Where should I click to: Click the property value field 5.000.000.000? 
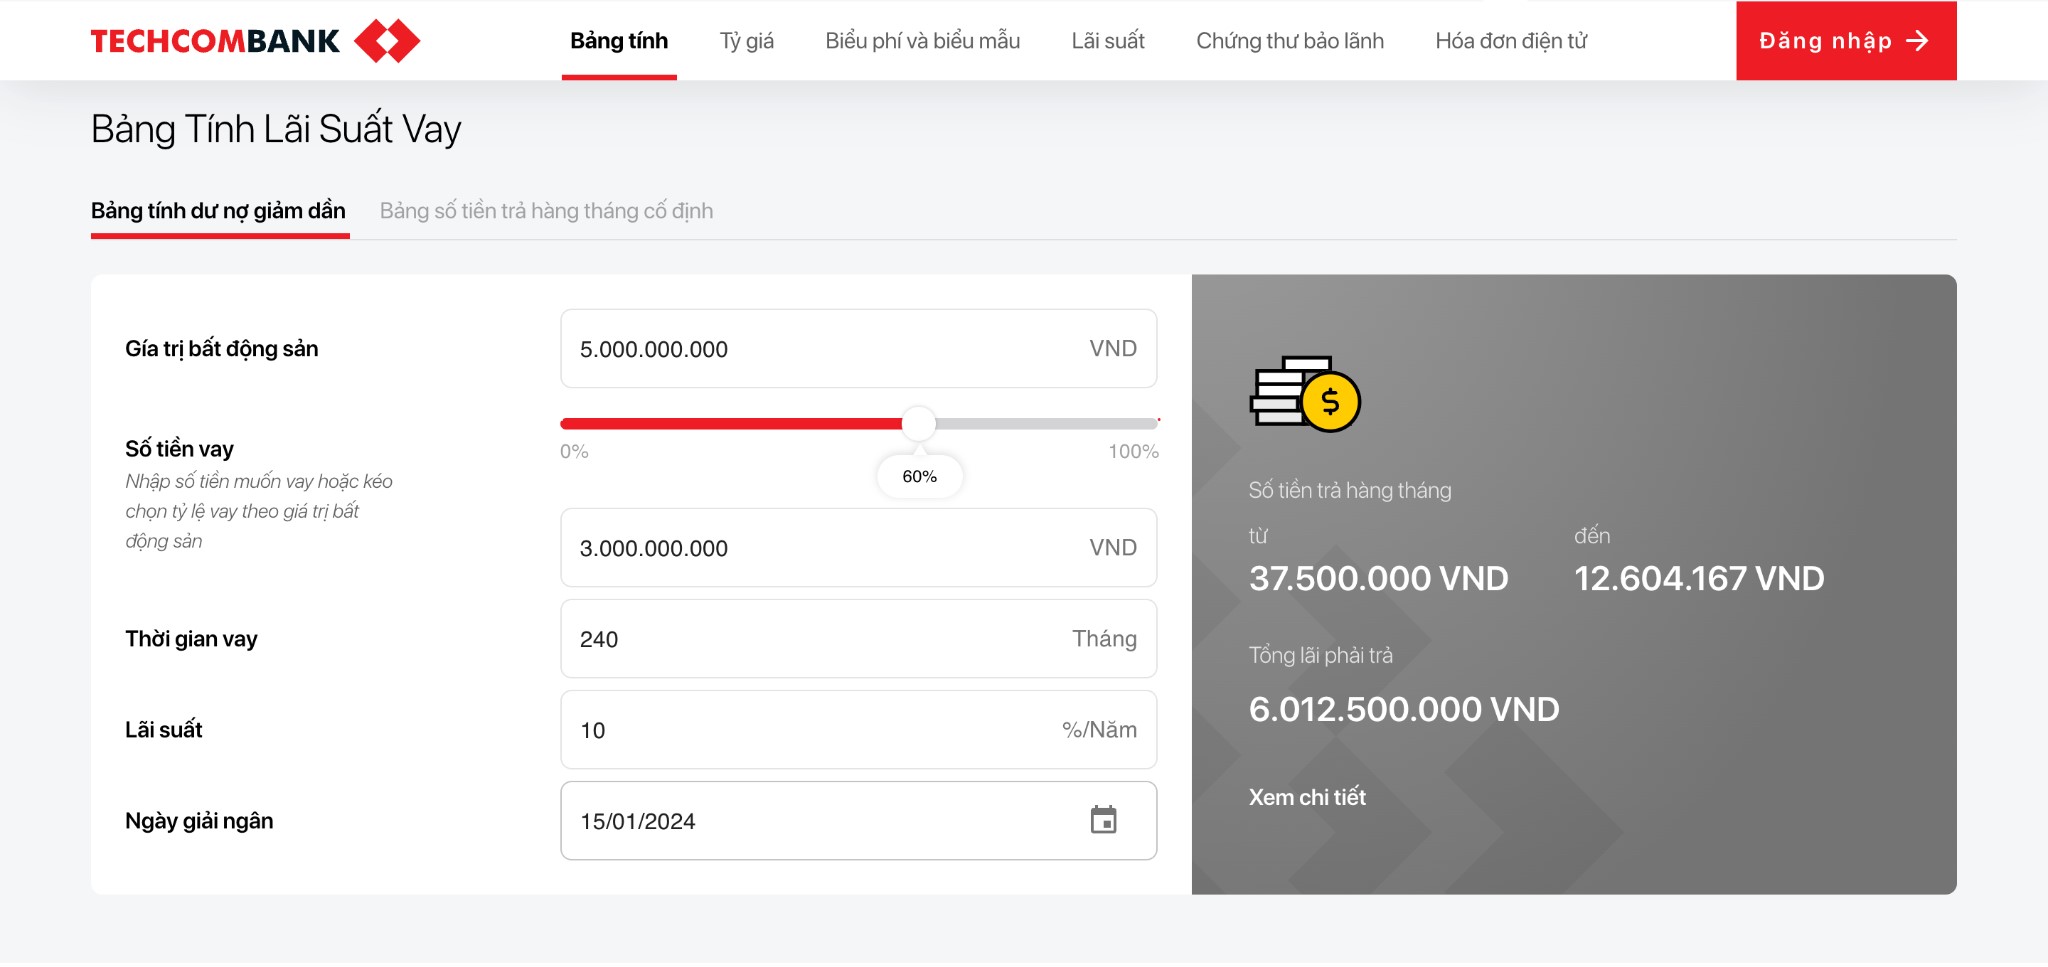(x=858, y=349)
